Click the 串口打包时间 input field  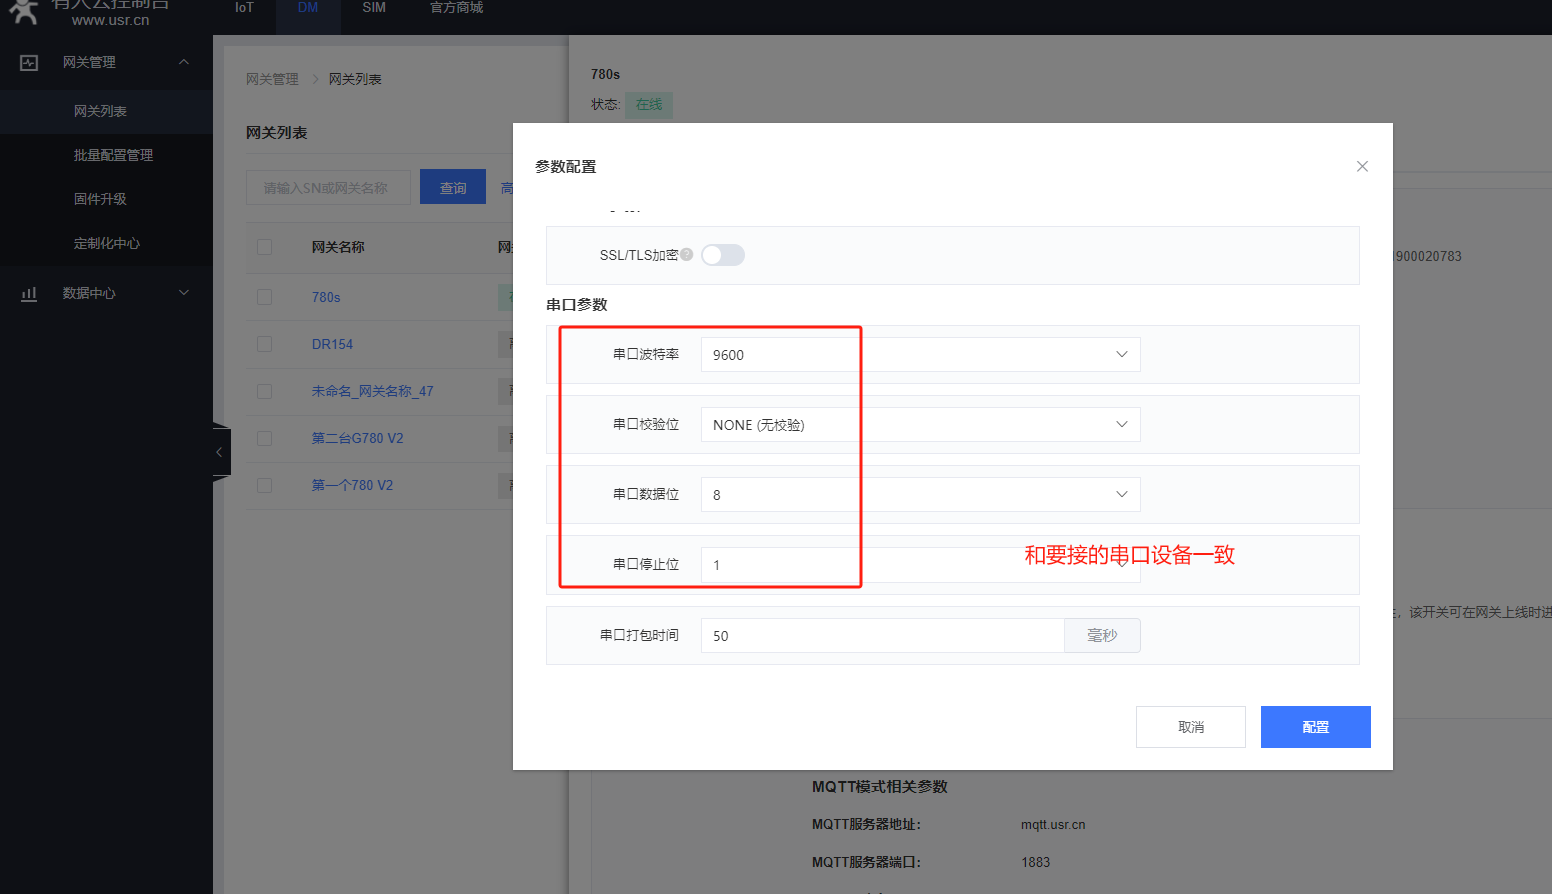pyautogui.click(x=882, y=636)
